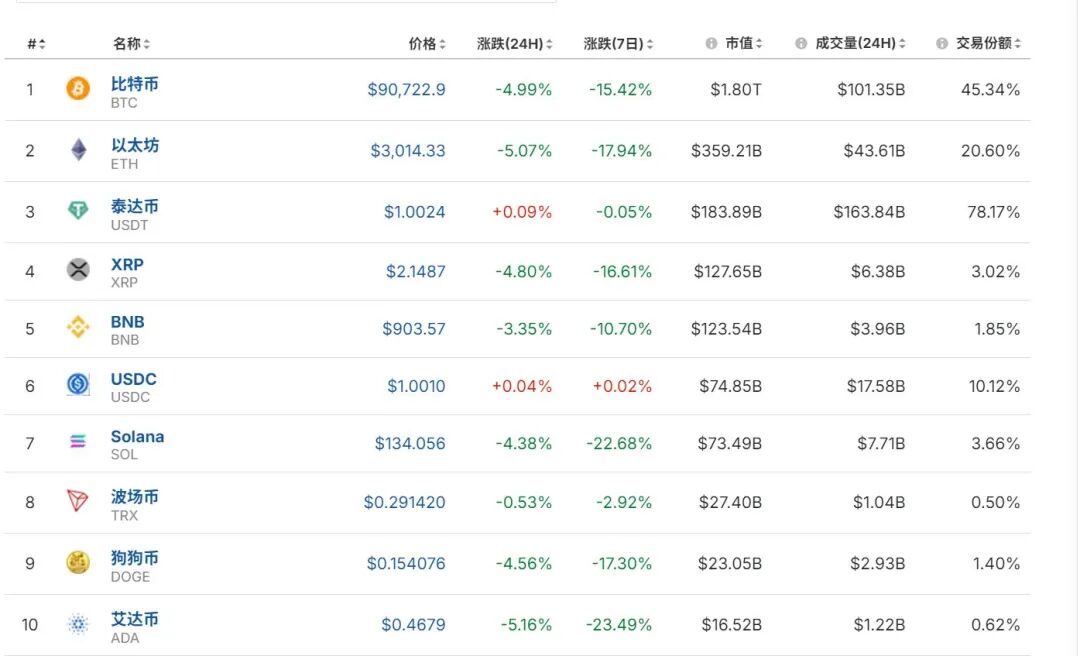Open the 比特币 name link
The image size is (1080, 656).
[134, 84]
